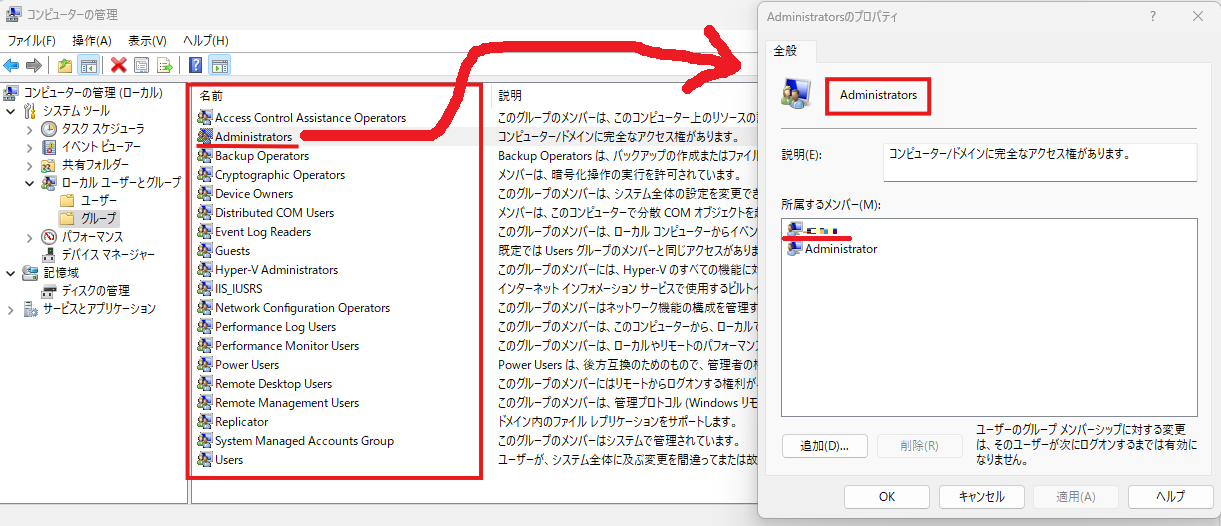This screenshot has width=1221, height=526.
Task: Click the Up one level folder icon
Action: pyautogui.click(x=65, y=66)
